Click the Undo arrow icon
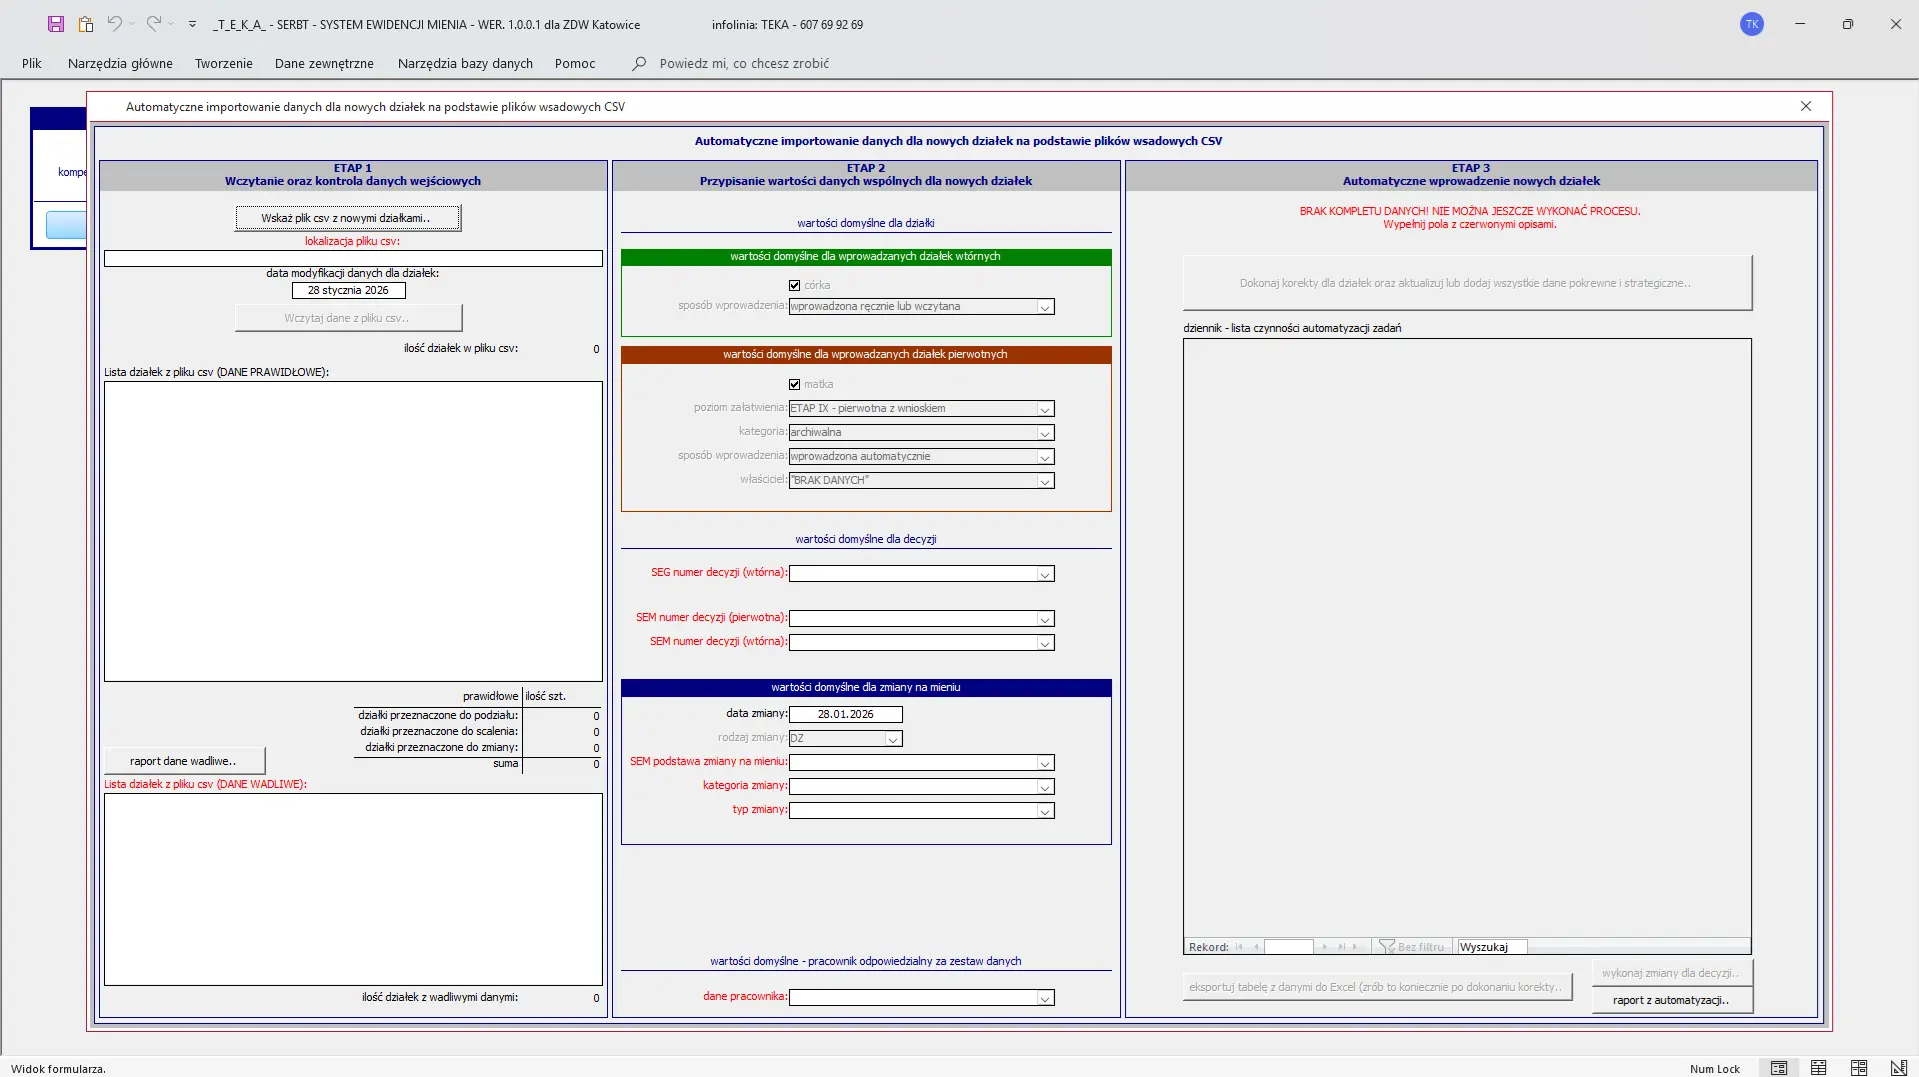The width and height of the screenshot is (1919, 1077). click(x=115, y=23)
